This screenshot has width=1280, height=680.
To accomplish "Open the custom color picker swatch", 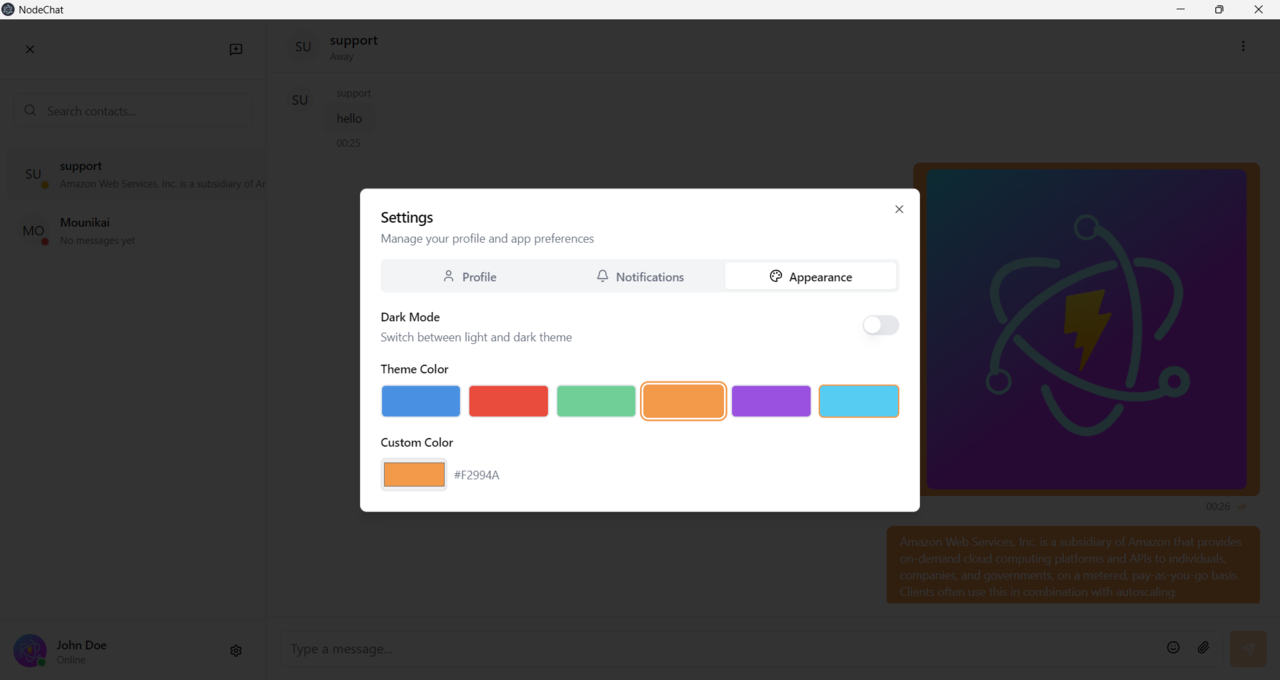I will pyautogui.click(x=414, y=474).
